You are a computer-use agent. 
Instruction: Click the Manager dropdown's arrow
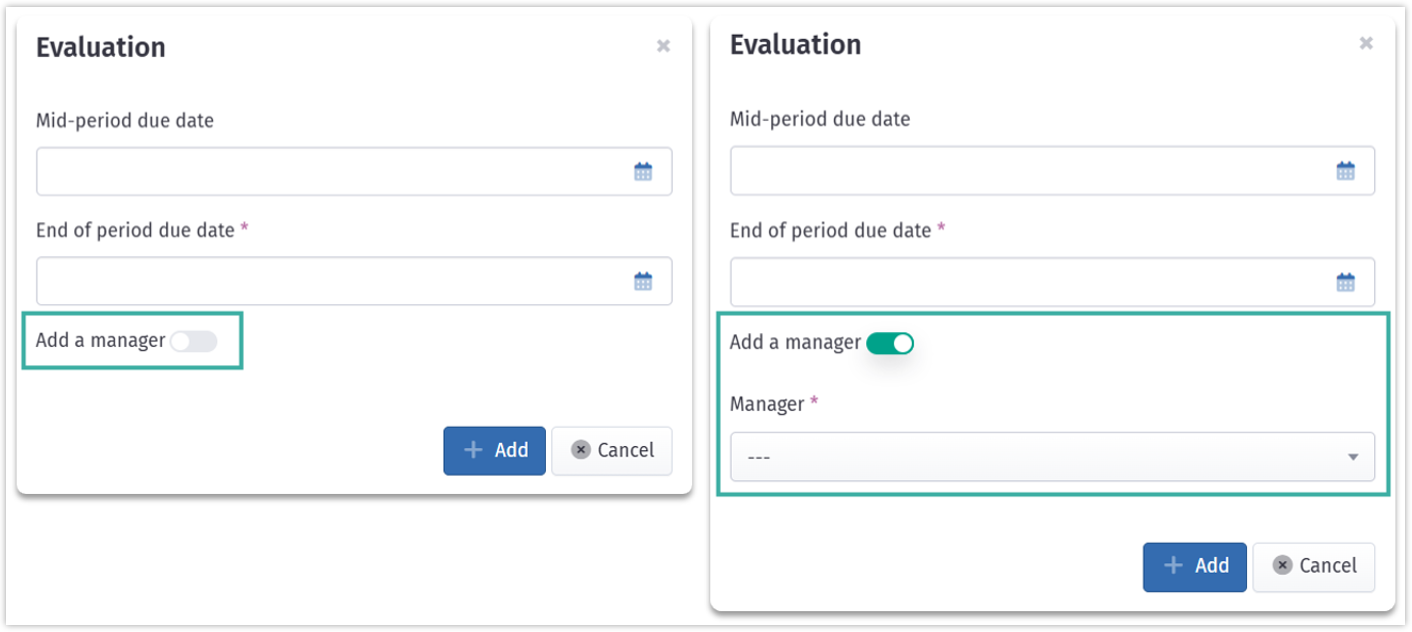(1353, 457)
